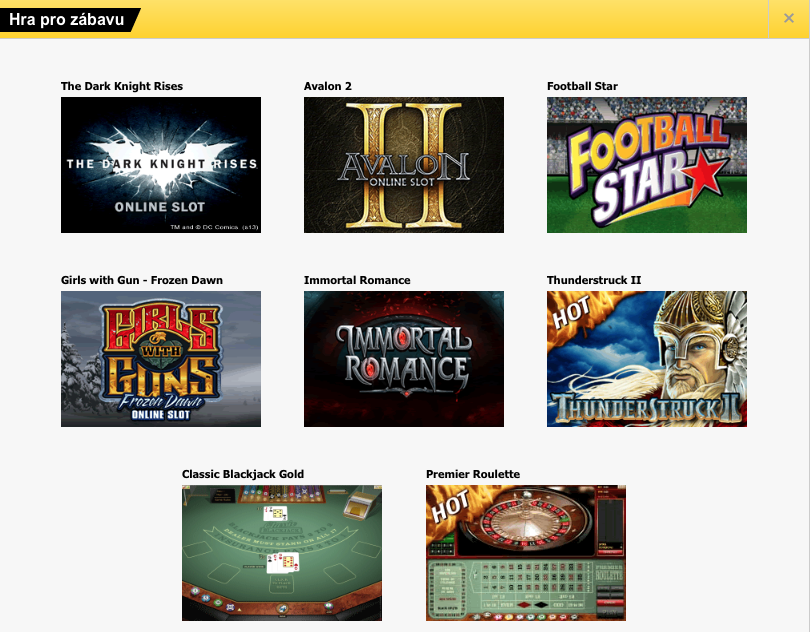Click the 'Avalon 2' title label
Viewport: 810px width, 632px height.
click(x=328, y=86)
